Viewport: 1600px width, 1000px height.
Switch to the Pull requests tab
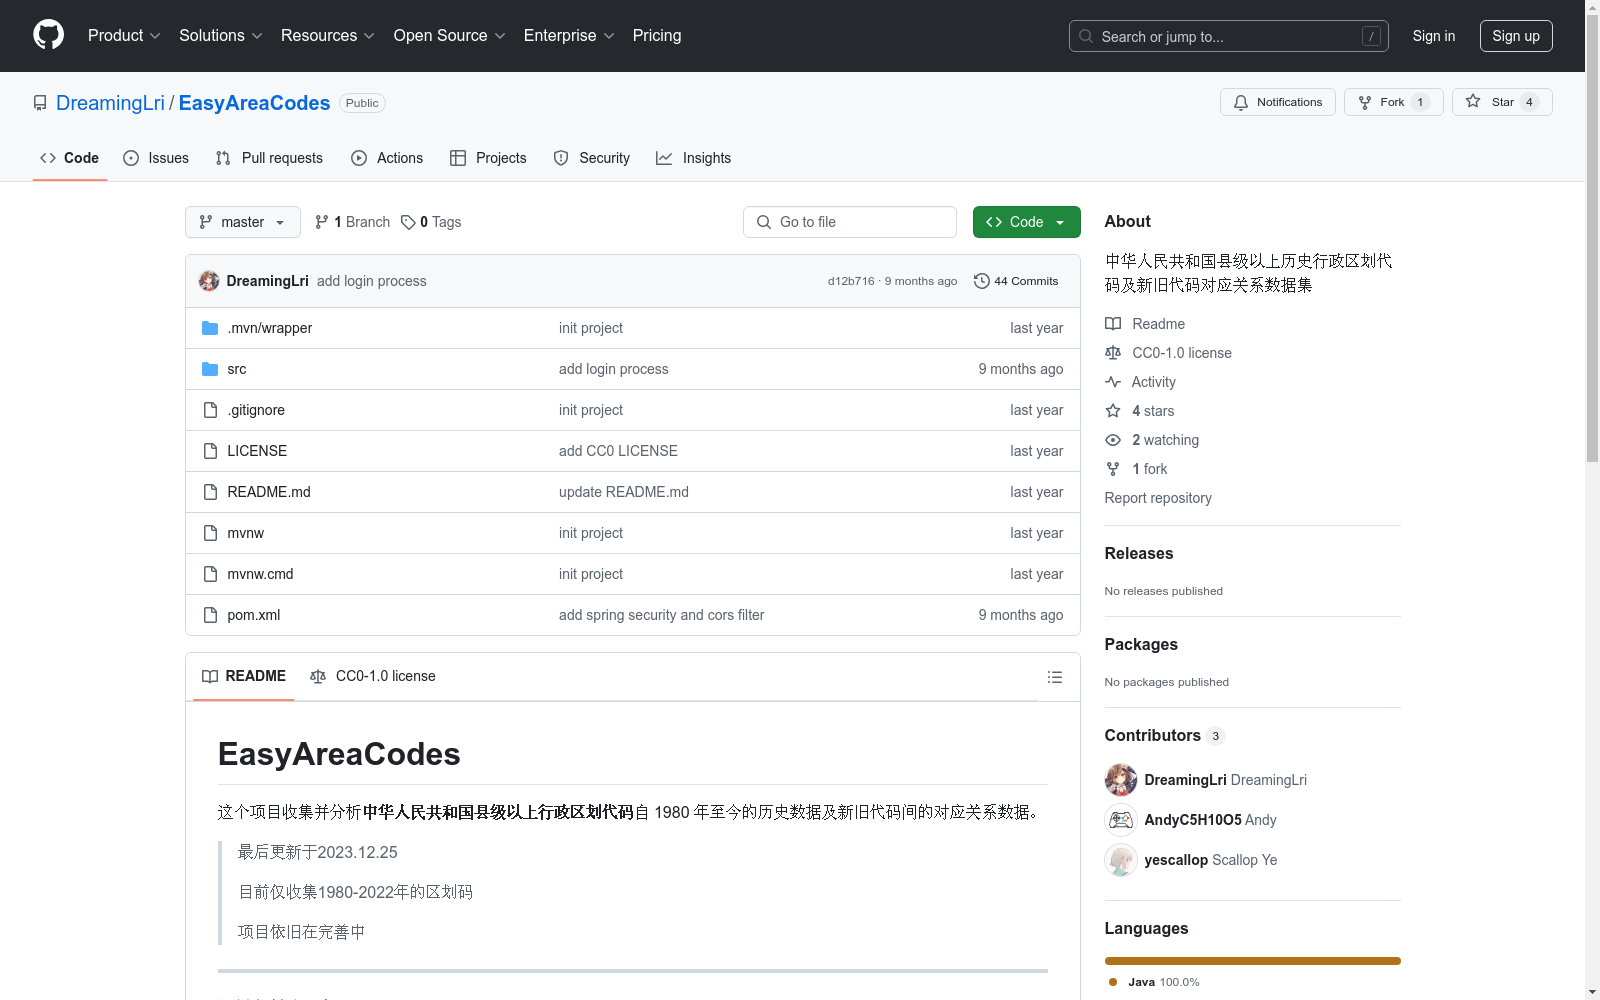tap(269, 158)
